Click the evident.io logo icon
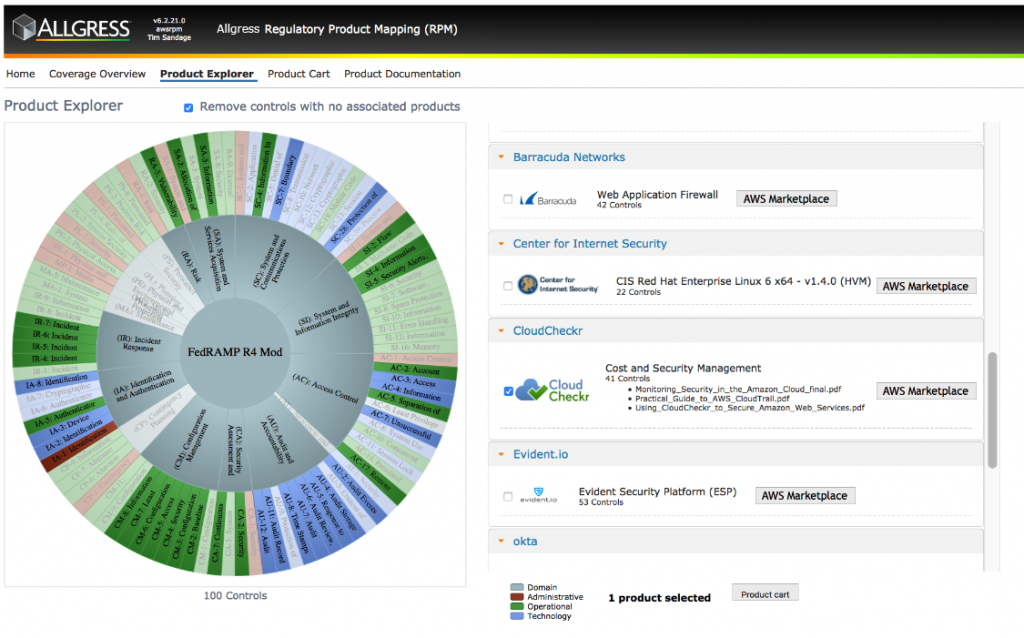The image size is (1024, 638). (538, 495)
